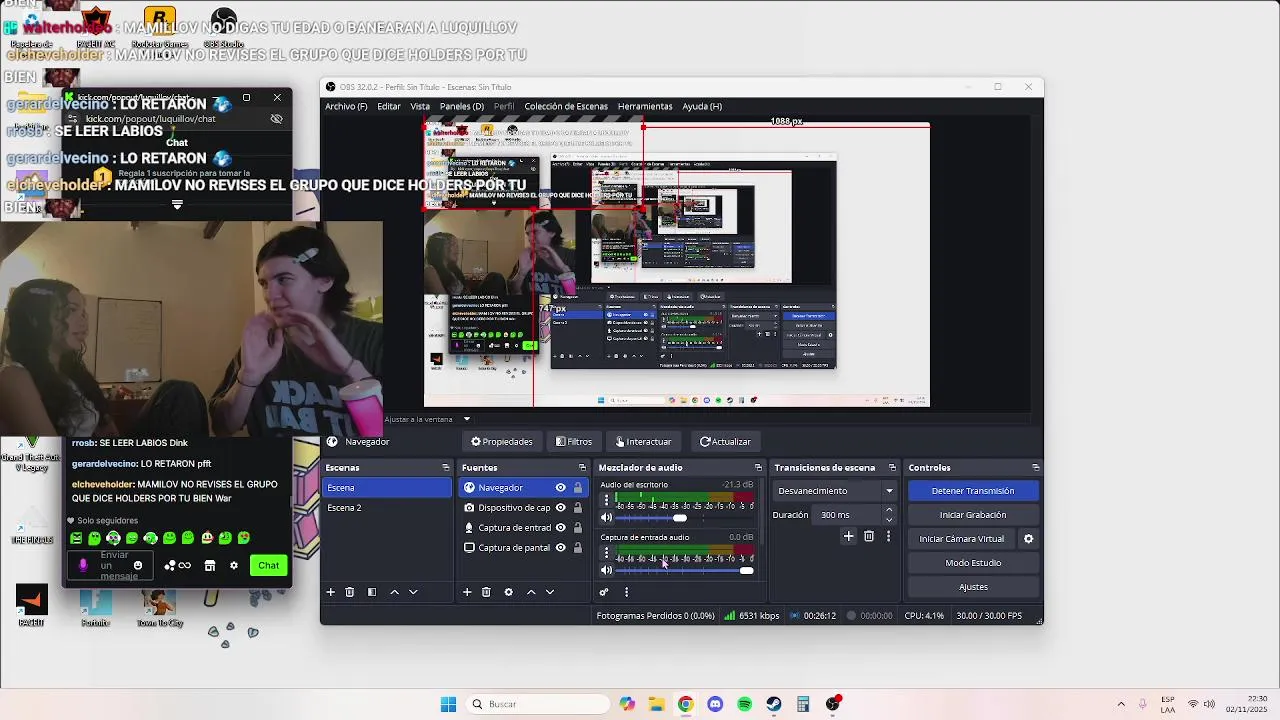Open Kick chat settings gear icon

point(234,566)
